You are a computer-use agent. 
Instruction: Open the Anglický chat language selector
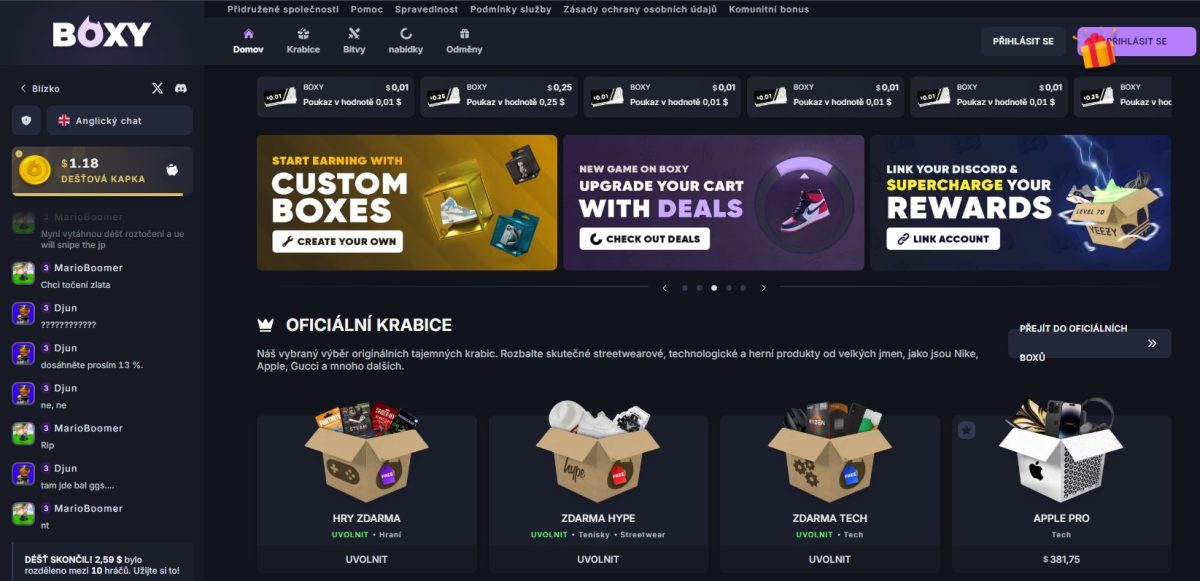pyautogui.click(x=119, y=120)
